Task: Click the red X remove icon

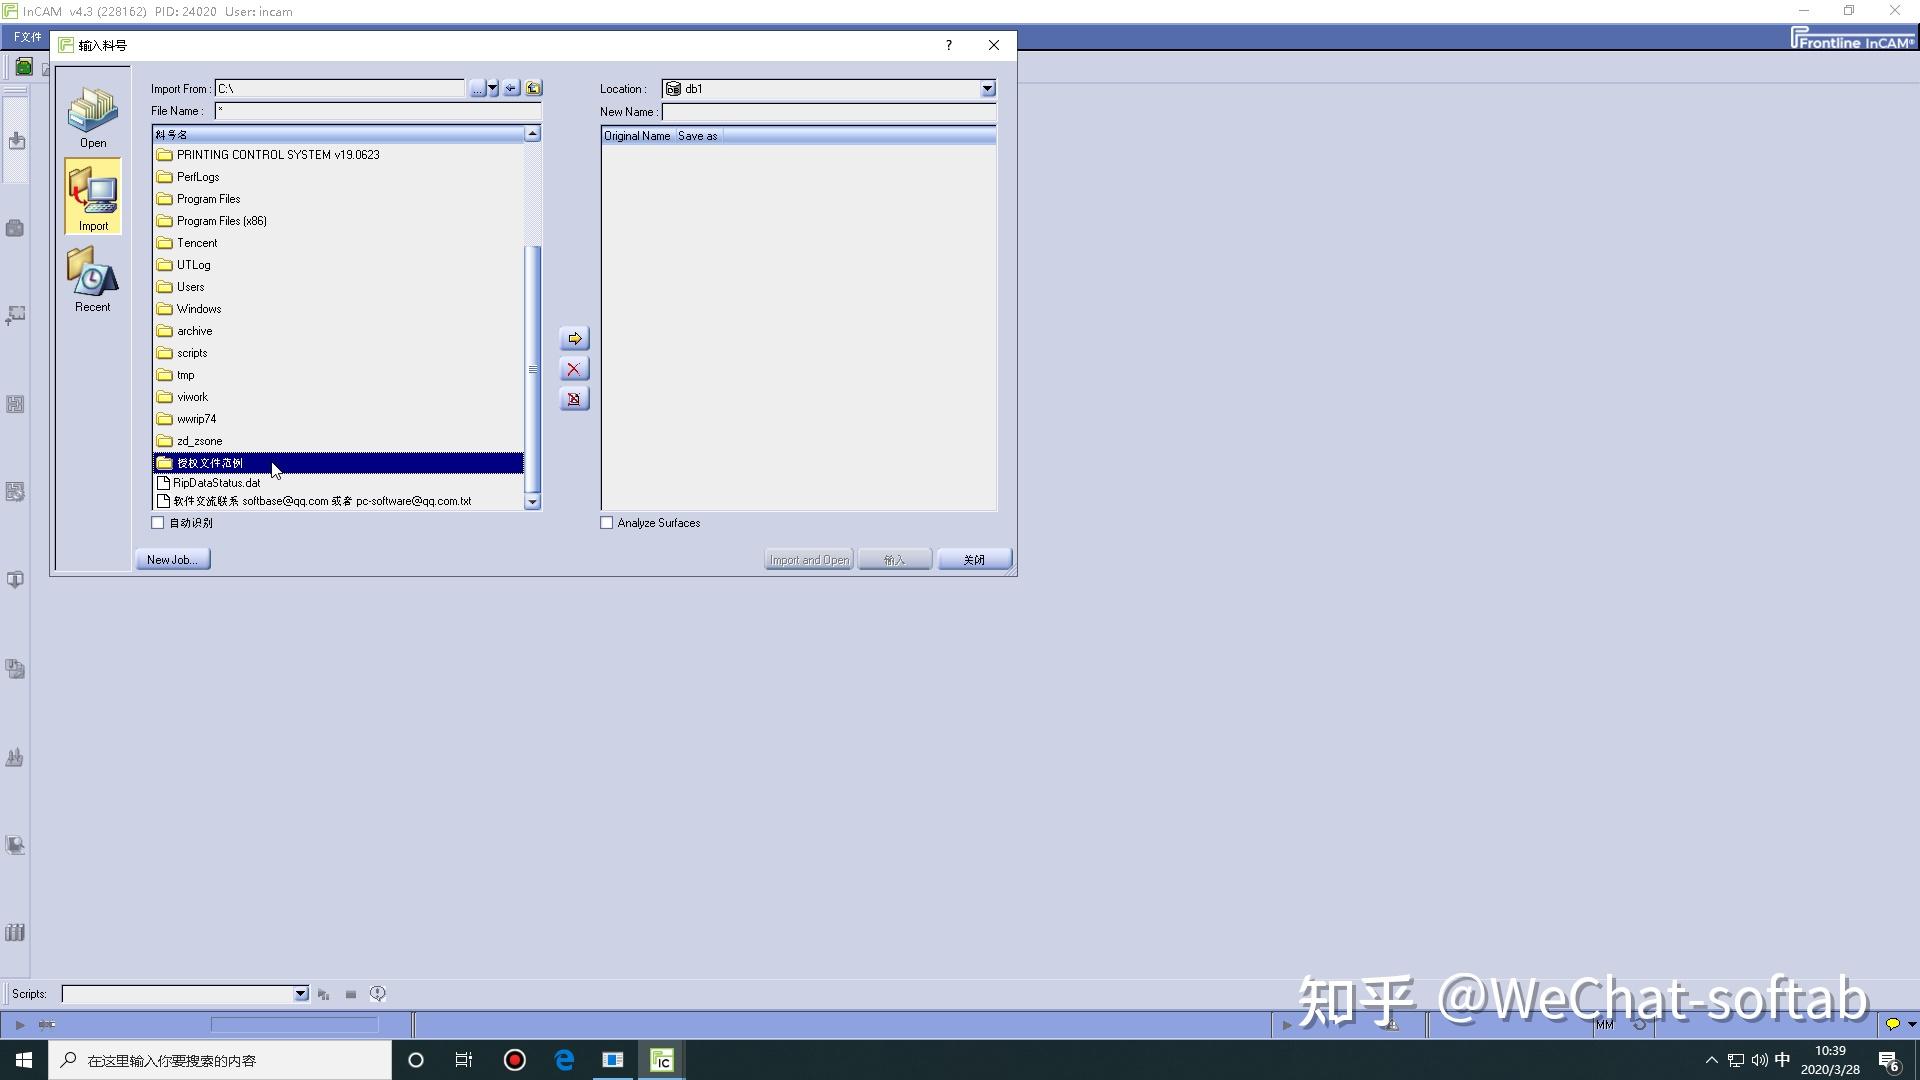Action: coord(574,368)
